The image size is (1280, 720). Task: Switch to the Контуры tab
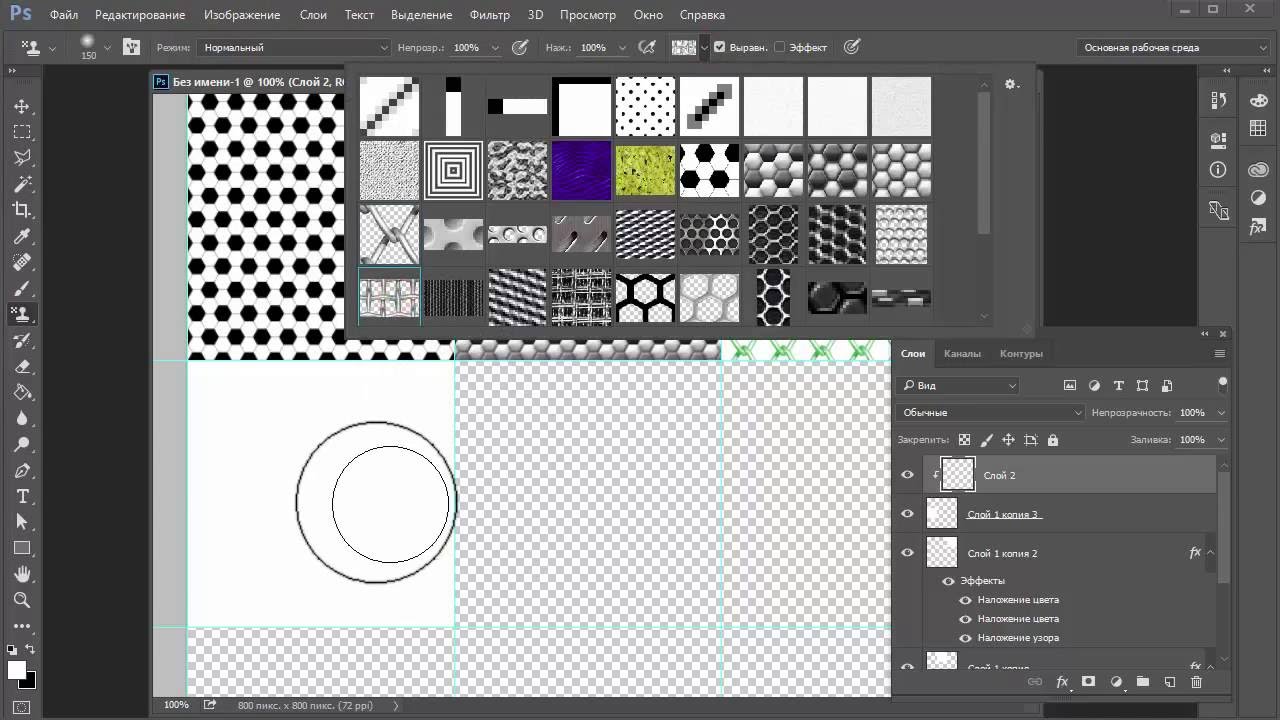pyautogui.click(x=1021, y=353)
